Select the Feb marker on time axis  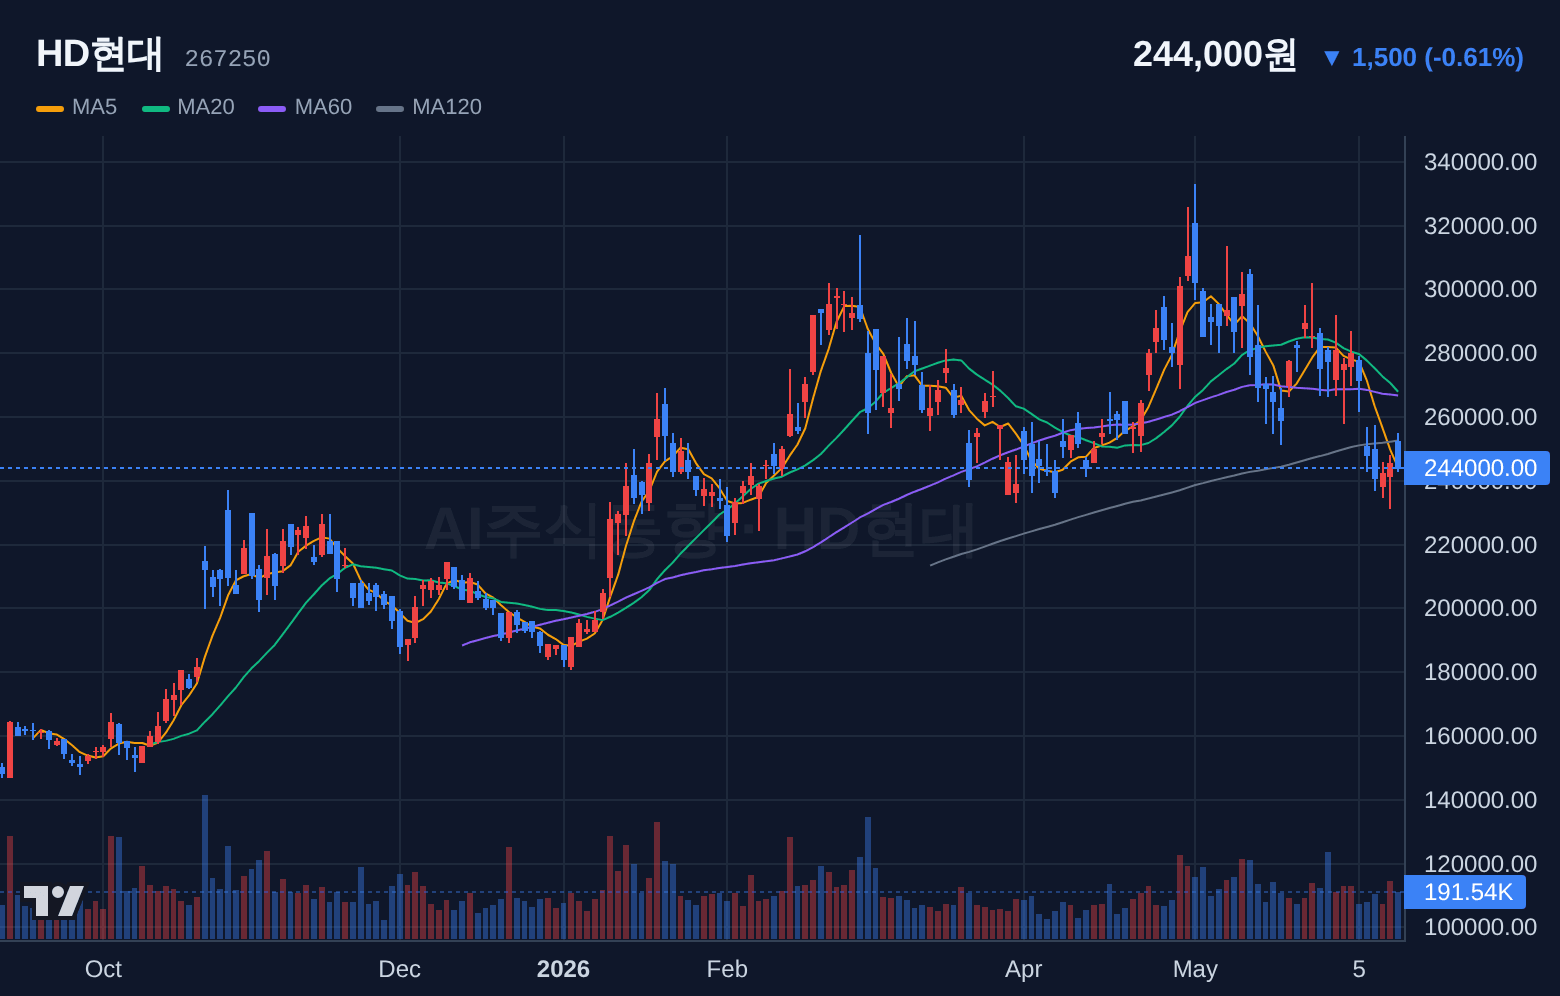(x=727, y=969)
